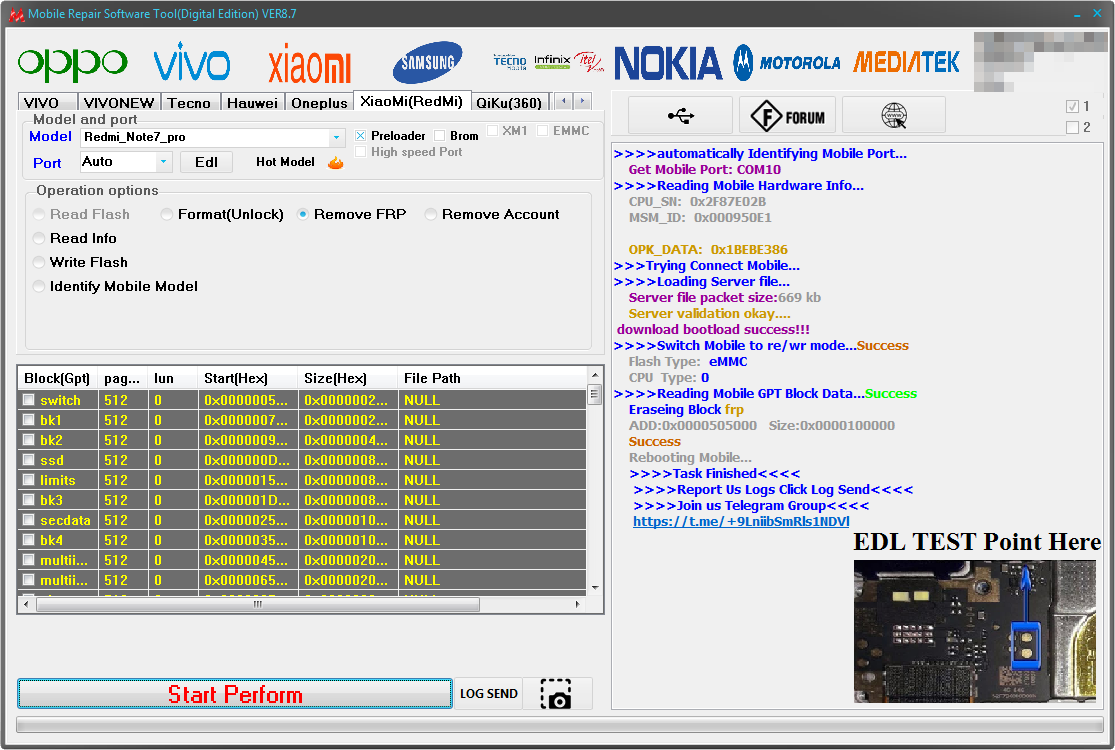Click the app logo in title bar
1115x750 pixels.
coord(16,14)
